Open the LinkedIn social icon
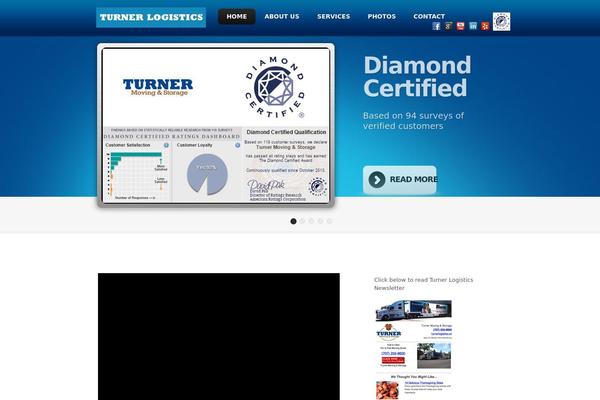 pyautogui.click(x=473, y=26)
